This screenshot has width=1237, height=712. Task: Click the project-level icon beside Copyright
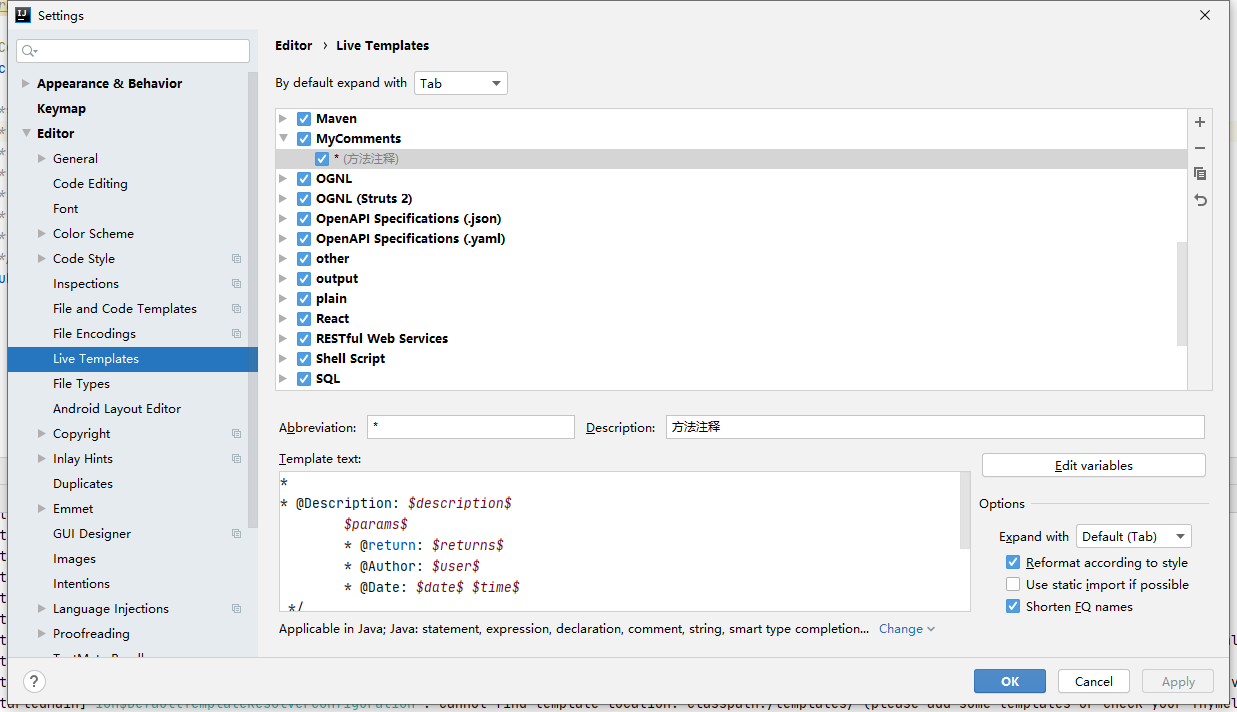(x=236, y=434)
